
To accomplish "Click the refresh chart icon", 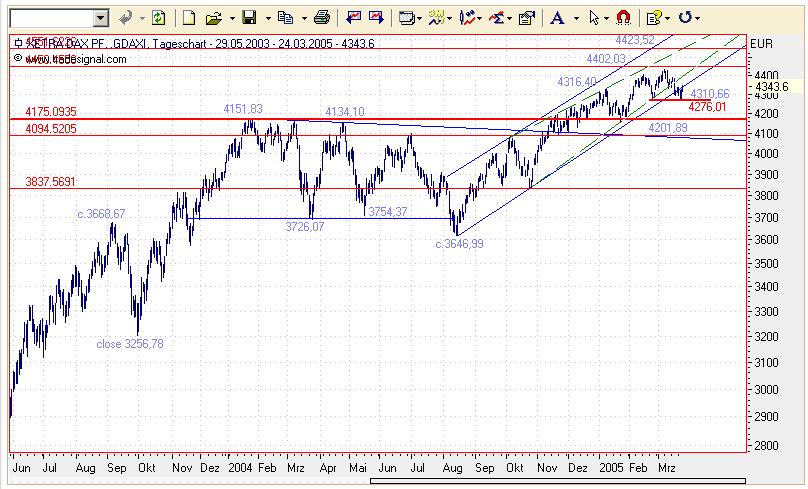I will (x=159, y=19).
